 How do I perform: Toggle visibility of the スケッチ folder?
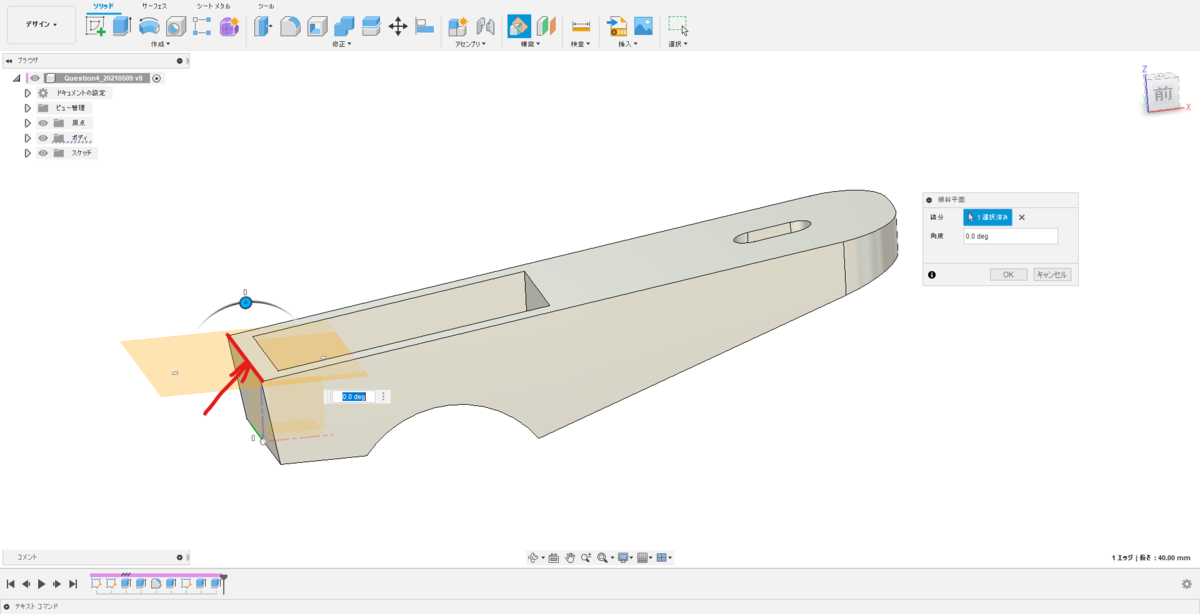(43, 153)
